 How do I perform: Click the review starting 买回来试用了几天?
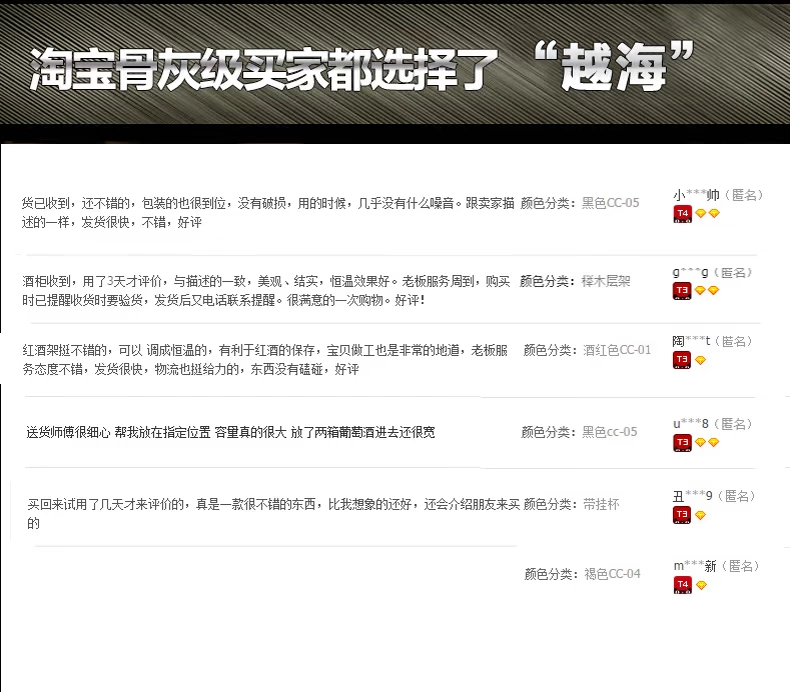tap(274, 514)
